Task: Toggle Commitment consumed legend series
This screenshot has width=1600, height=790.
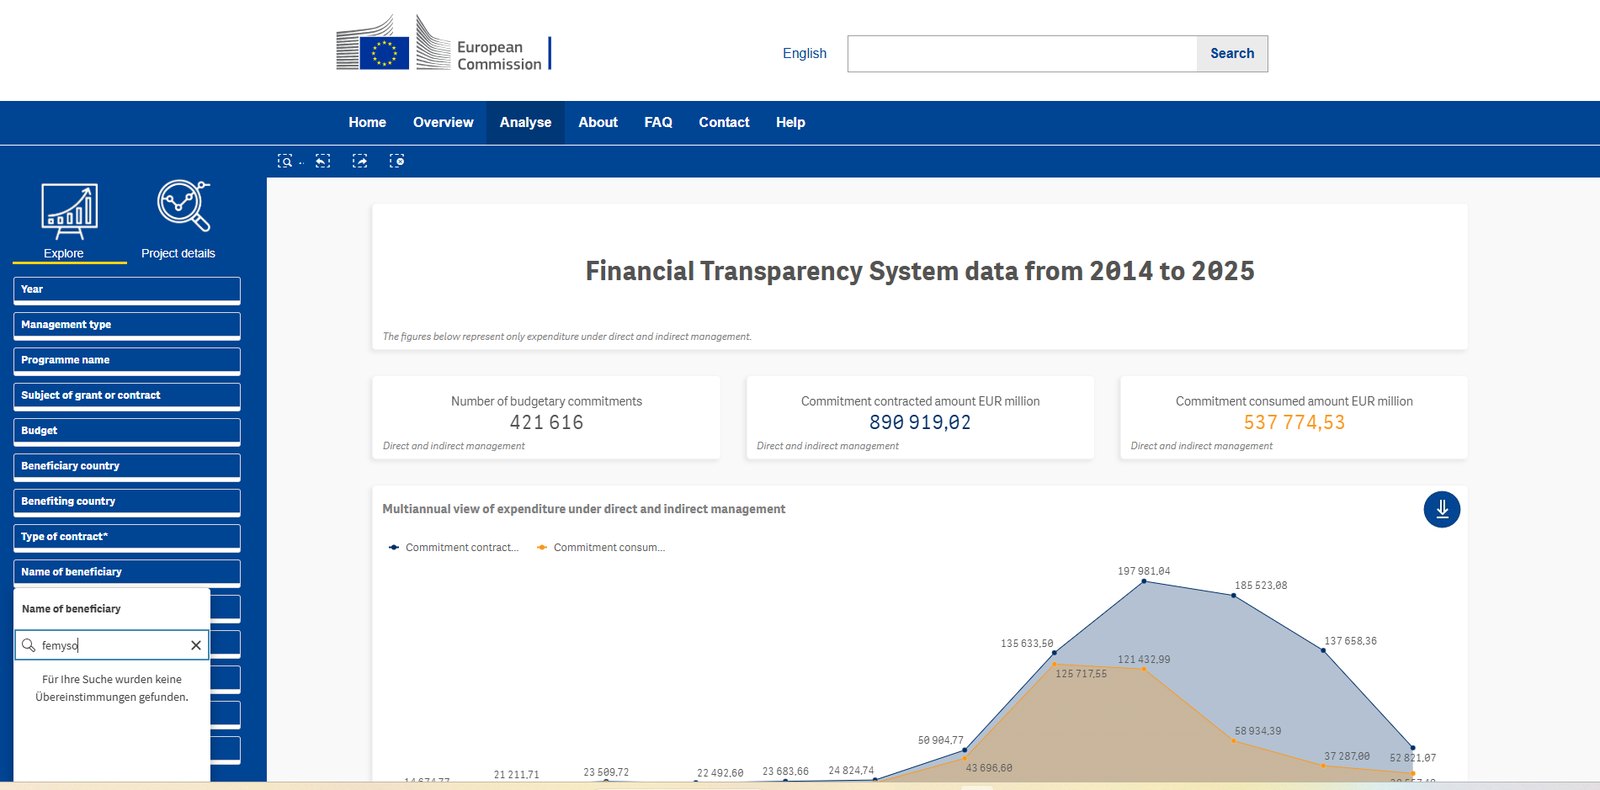Action: pyautogui.click(x=601, y=547)
